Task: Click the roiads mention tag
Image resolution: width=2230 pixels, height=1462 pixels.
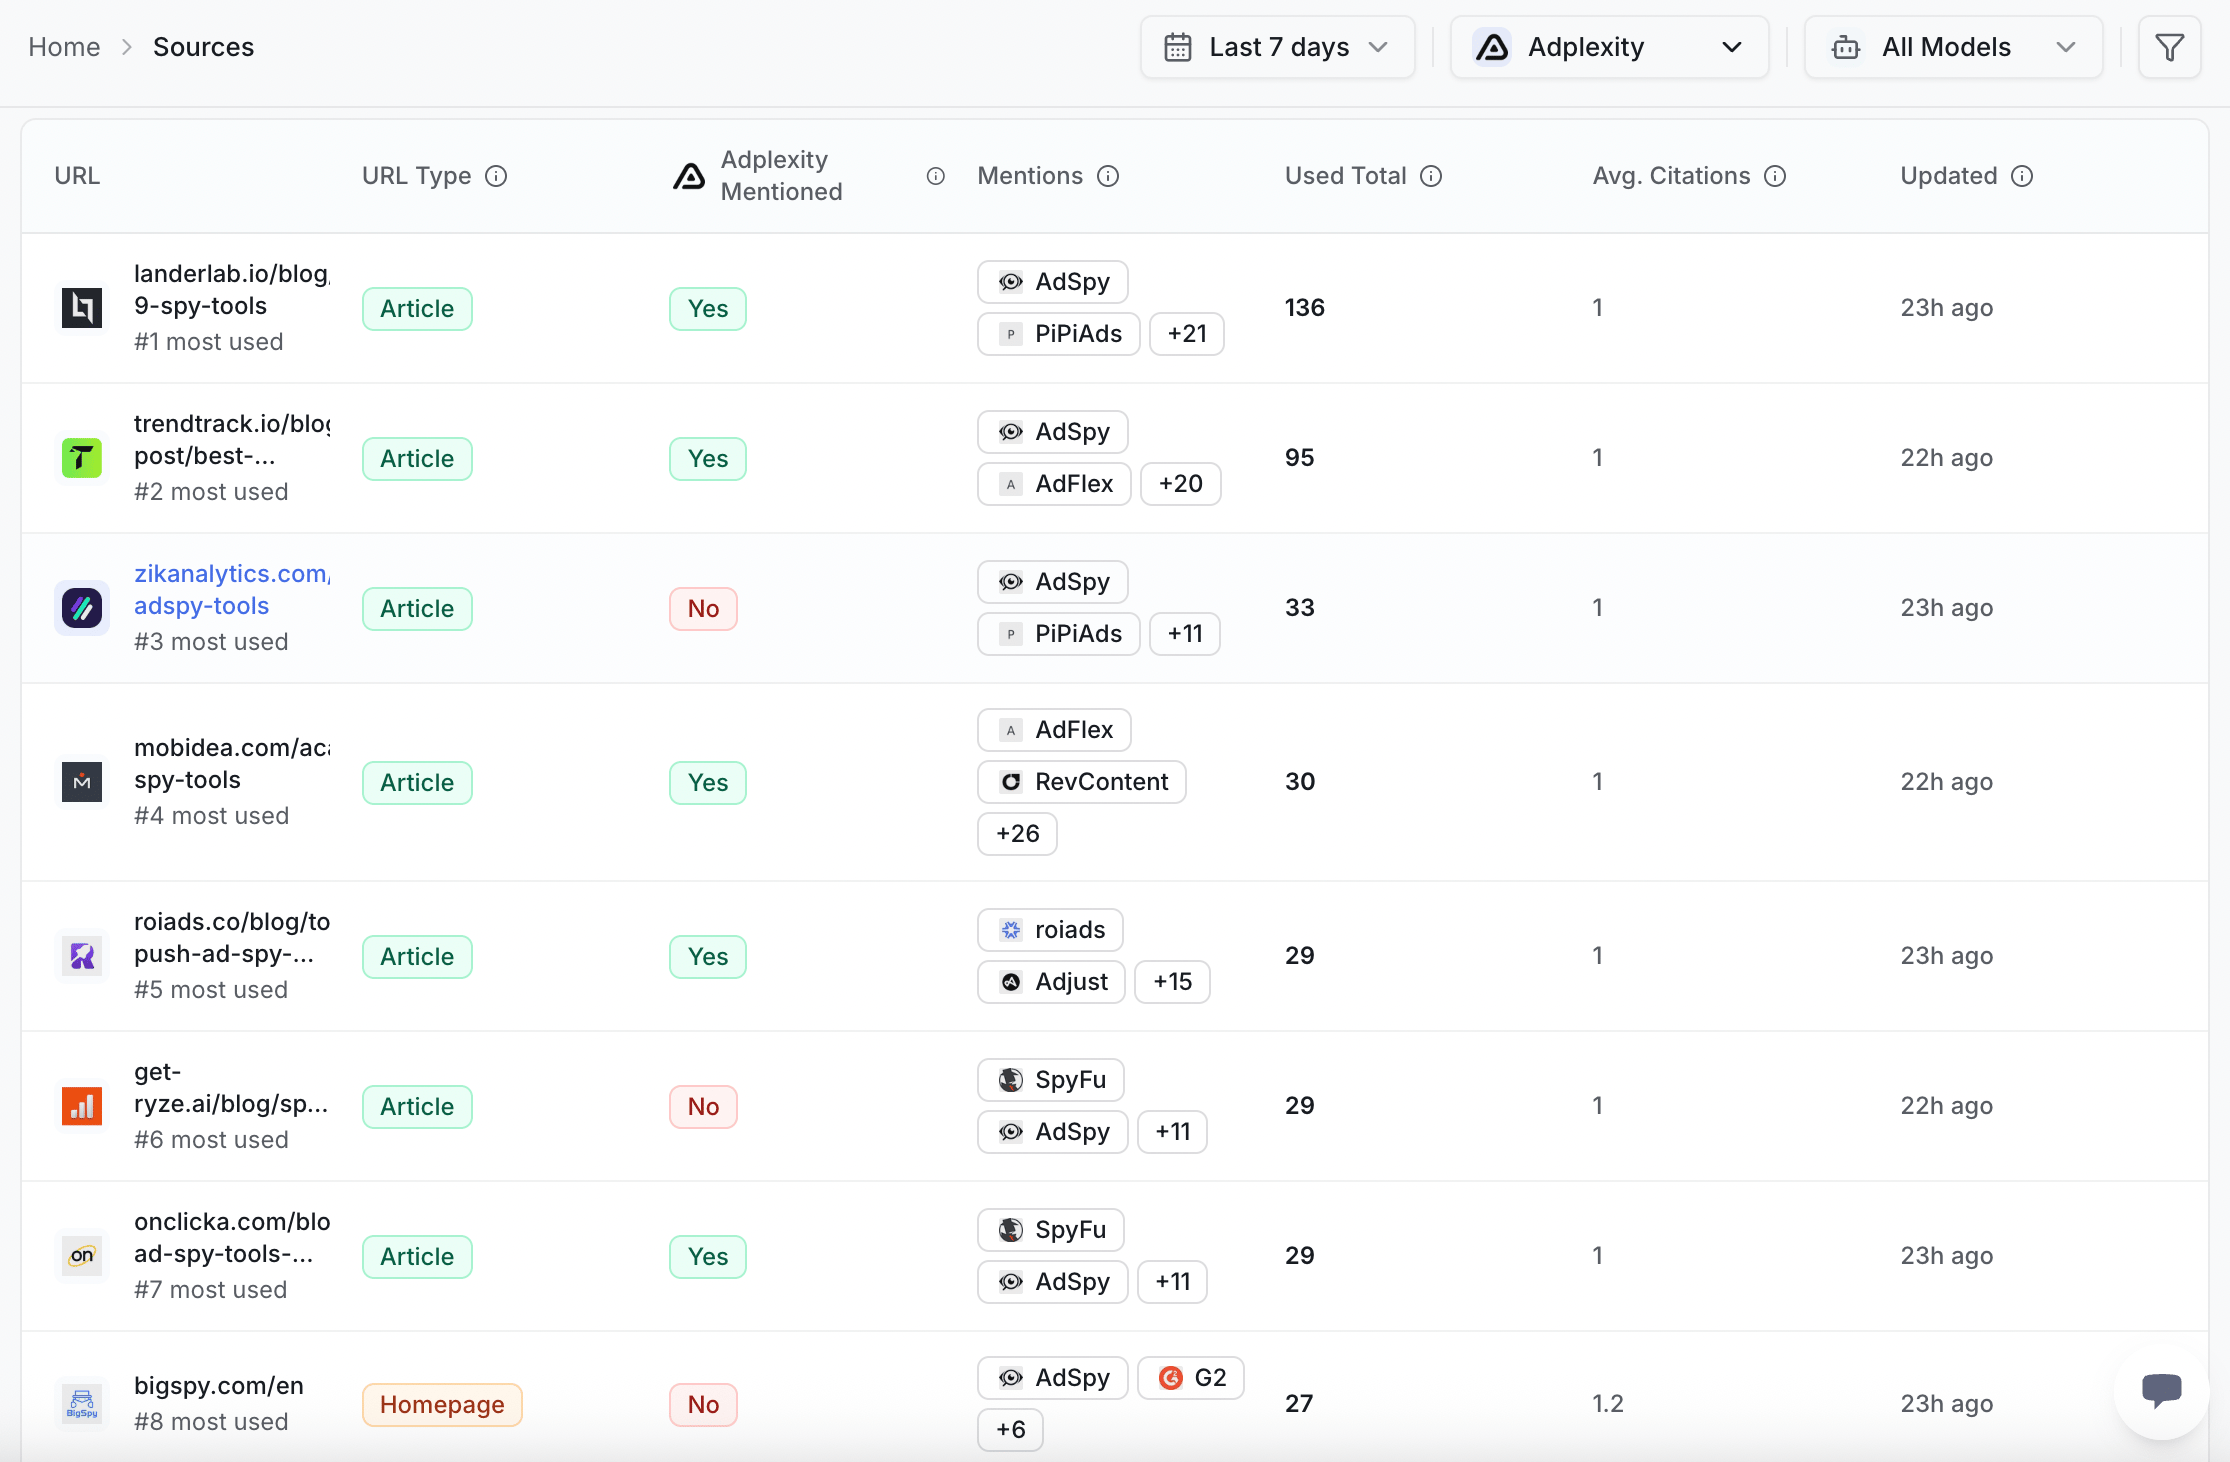Action: point(1050,930)
